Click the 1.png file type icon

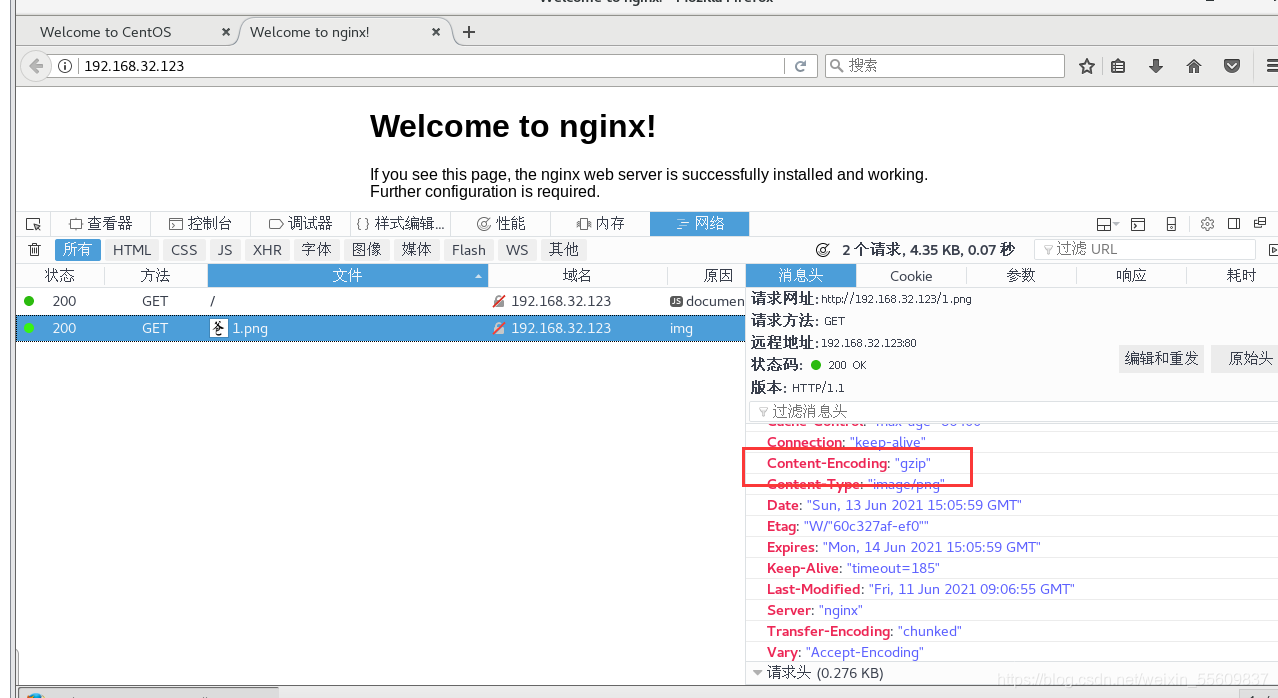pyautogui.click(x=218, y=328)
